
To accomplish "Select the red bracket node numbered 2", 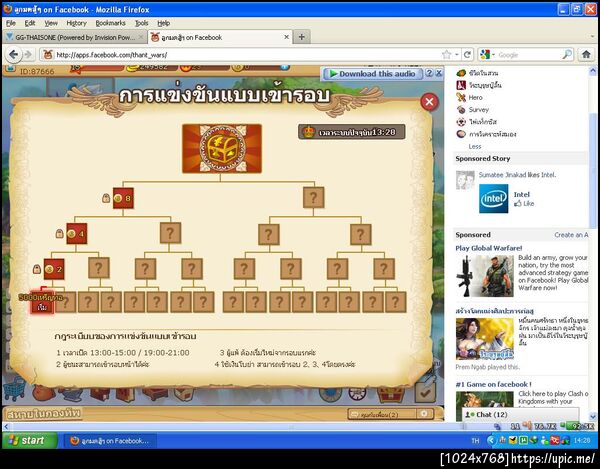I will (54, 269).
